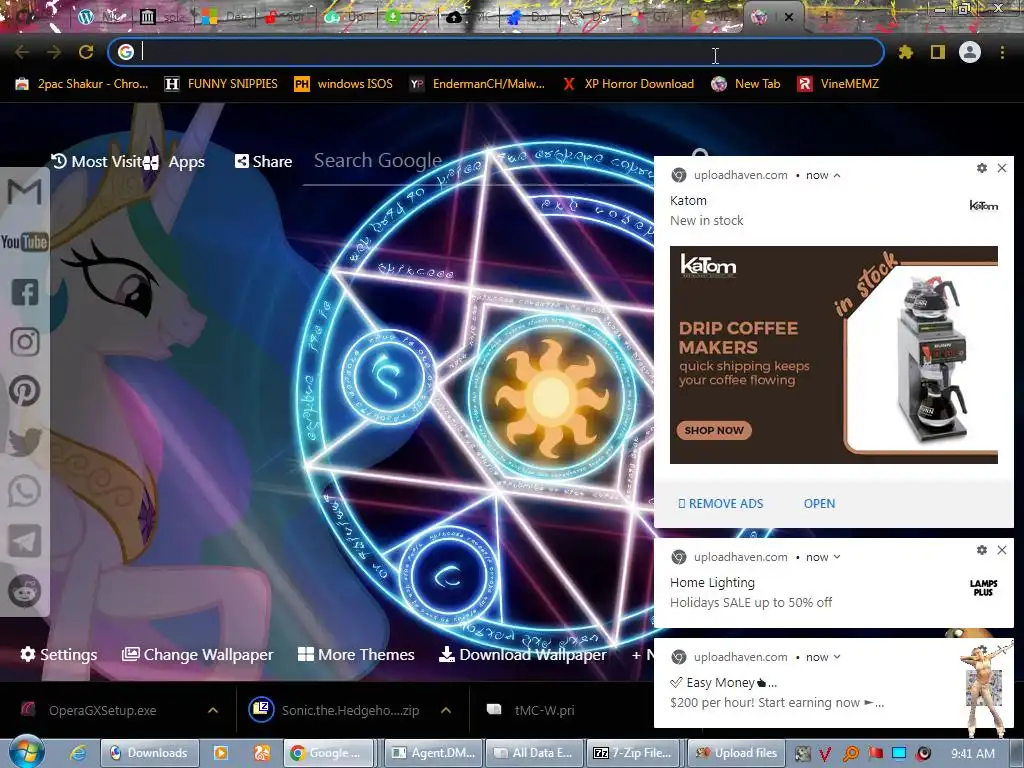This screenshot has height=768, width=1024.
Task: Click the browser back arrow
Action: [22, 52]
